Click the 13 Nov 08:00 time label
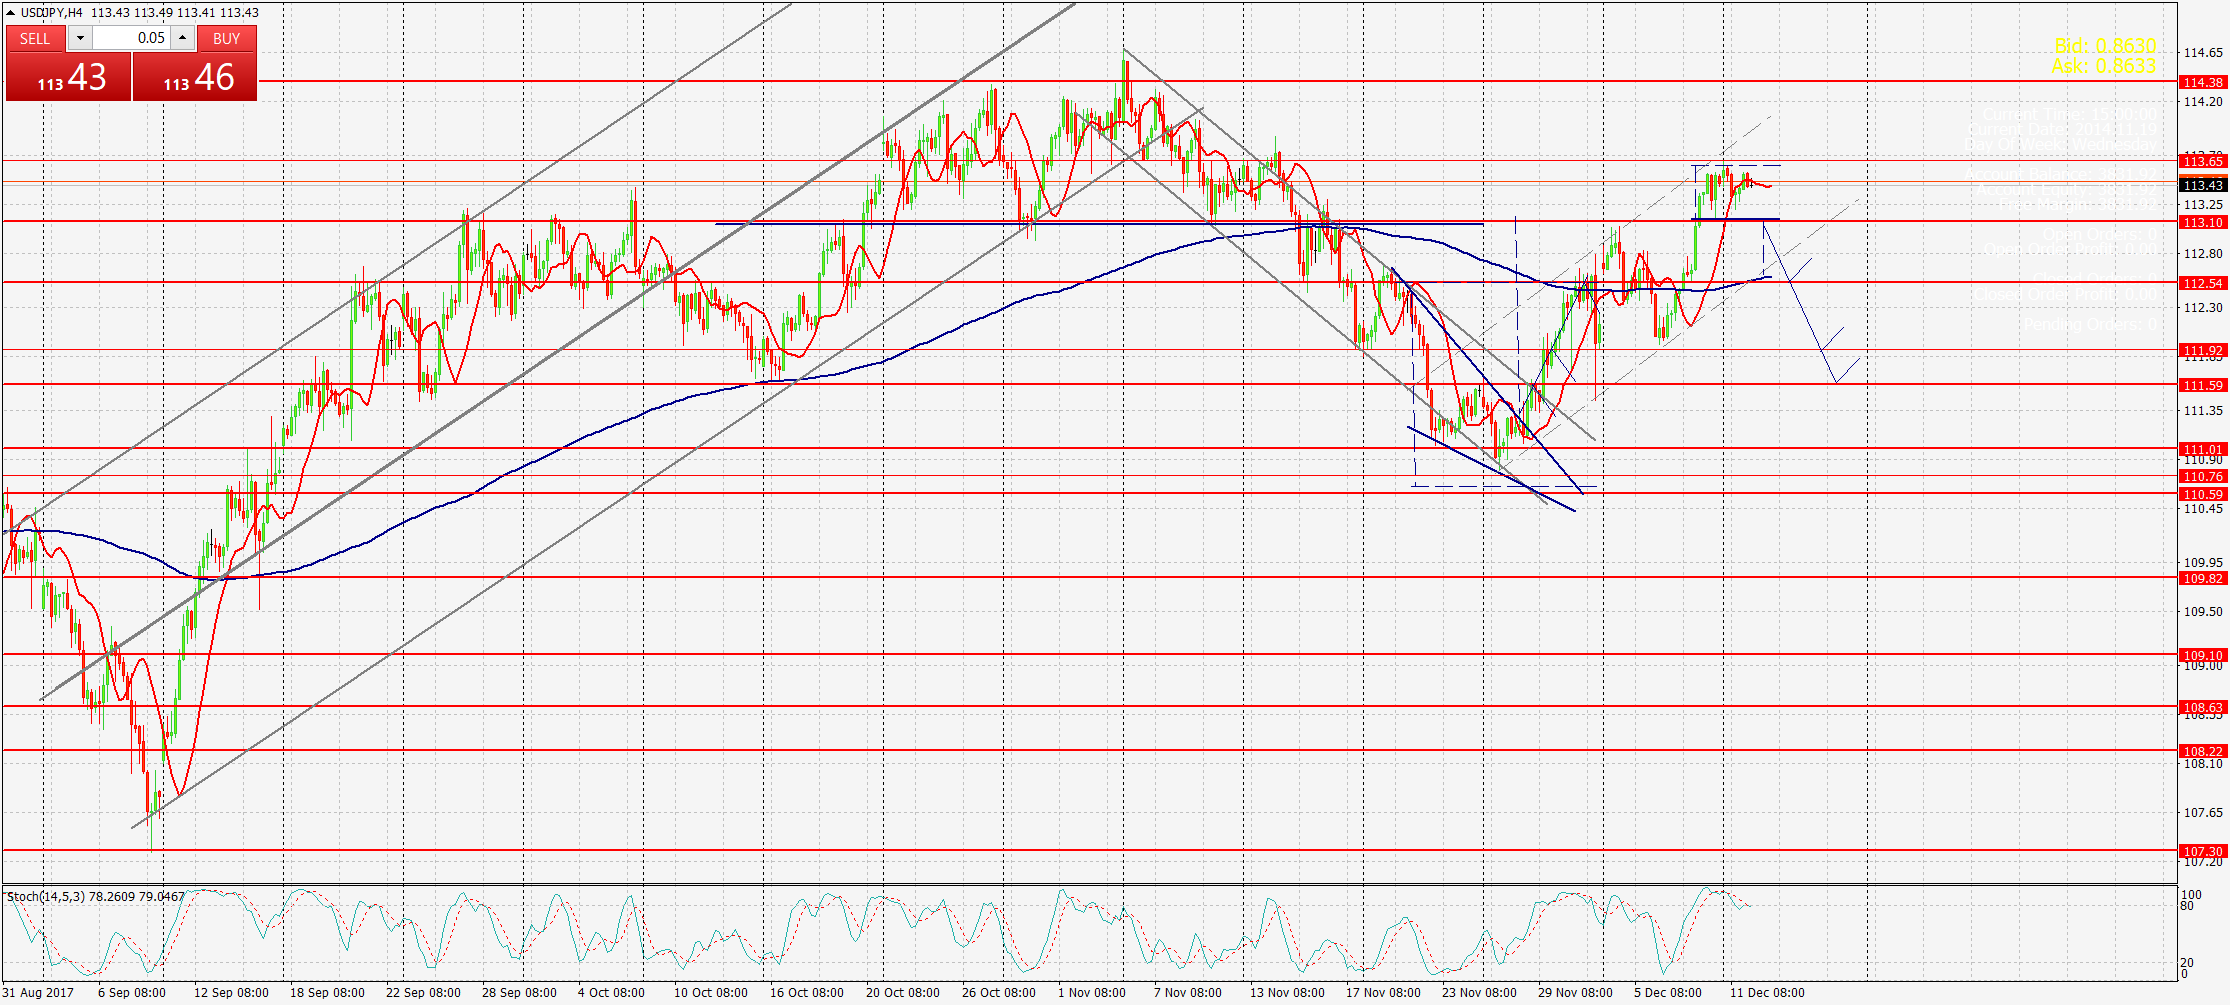This screenshot has height=1005, width=2230. (x=1287, y=993)
